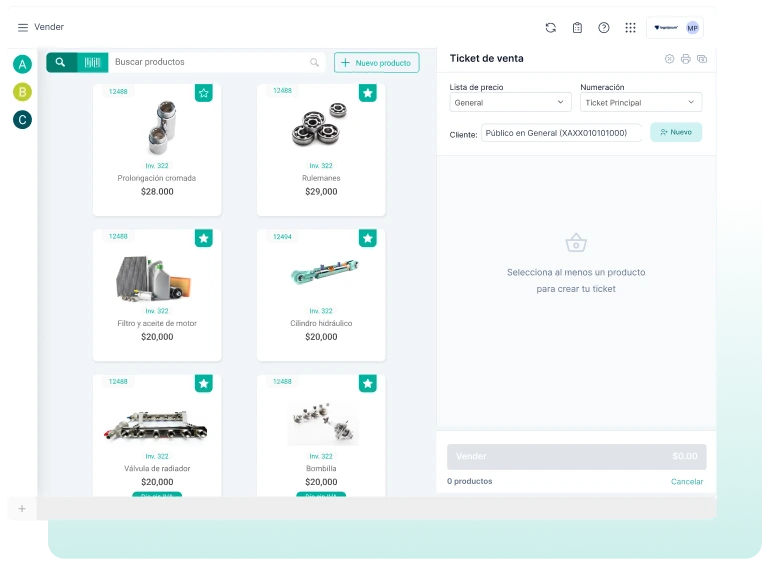Open the apps grid icon
The image size is (771, 569).
[x=630, y=28]
